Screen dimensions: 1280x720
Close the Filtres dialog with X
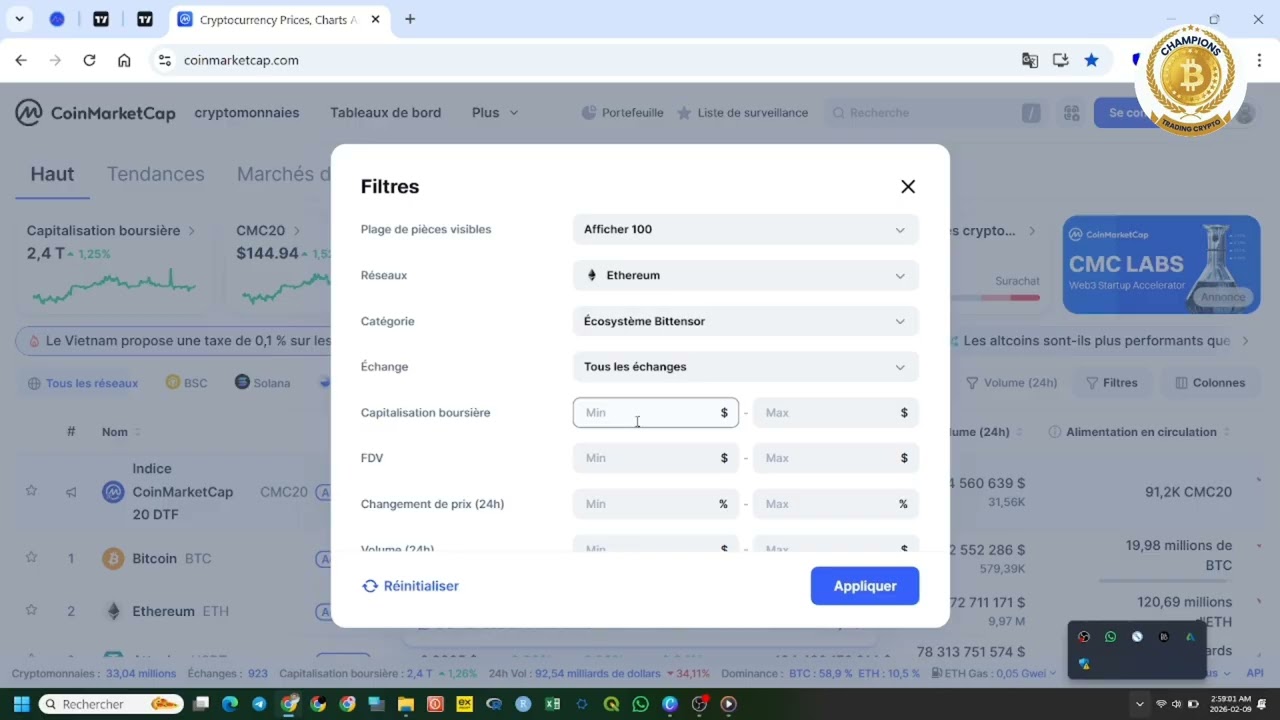coord(908,187)
